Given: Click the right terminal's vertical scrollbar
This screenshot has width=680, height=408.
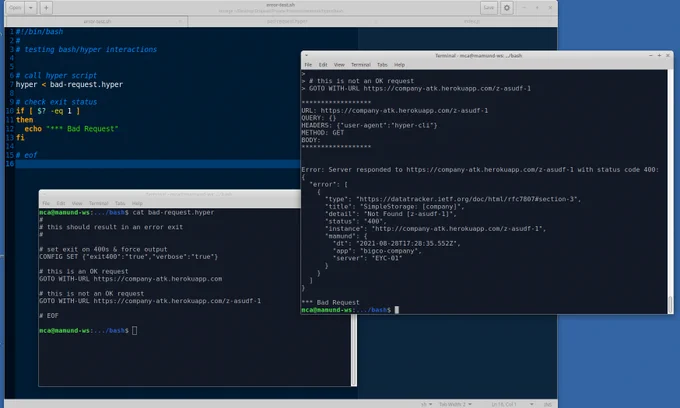Looking at the screenshot, I should 670,191.
